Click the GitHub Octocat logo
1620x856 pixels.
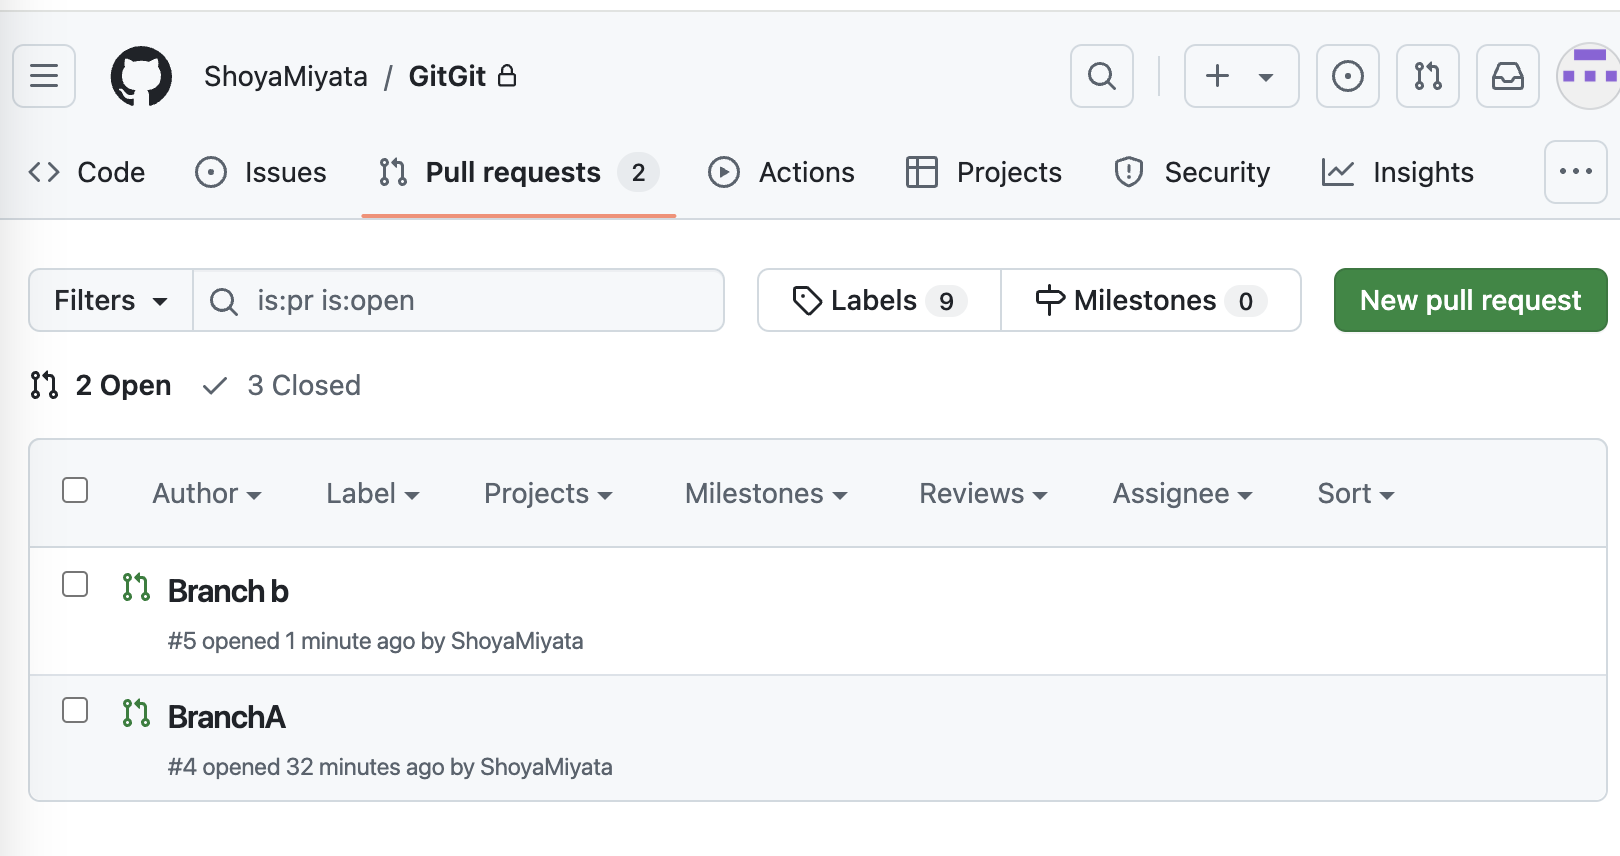(141, 76)
